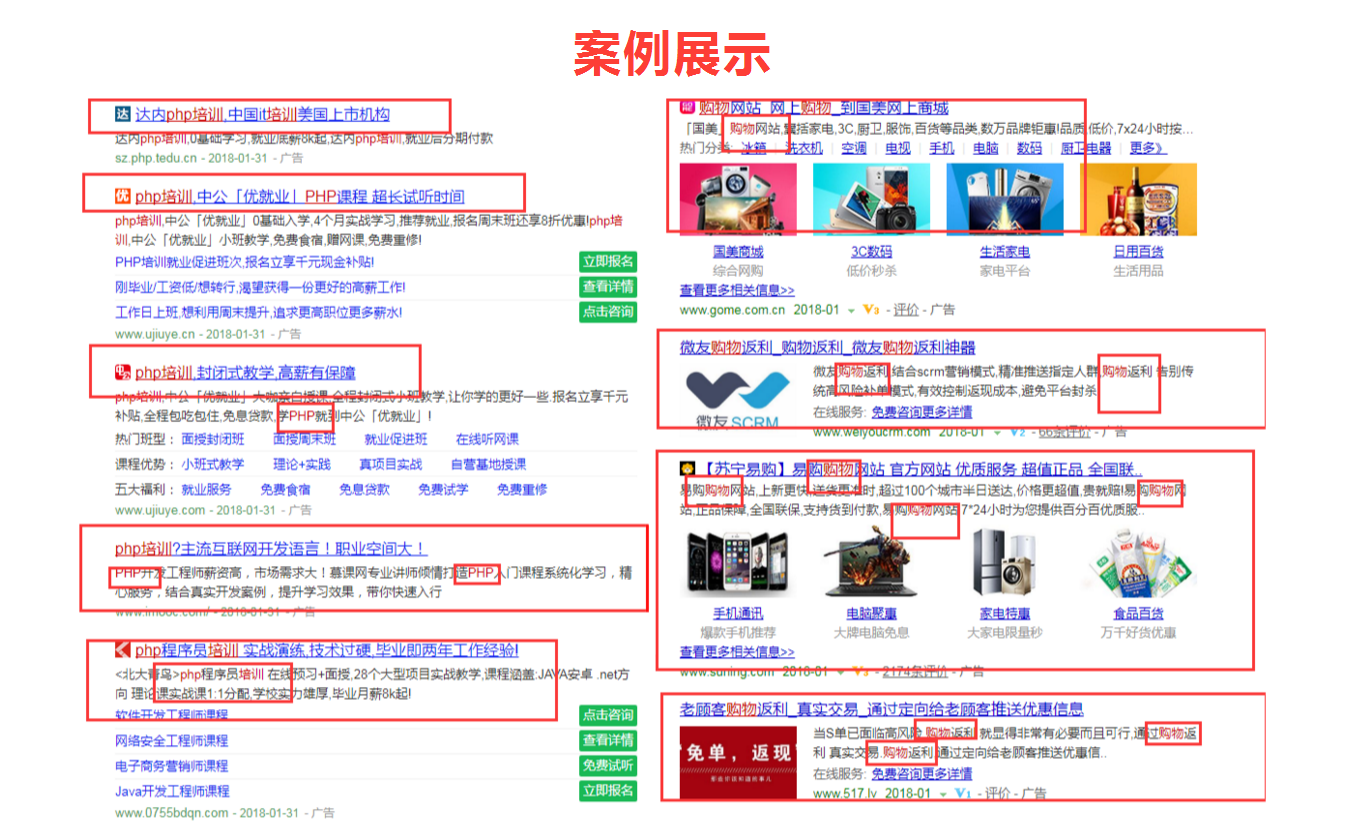The width and height of the screenshot is (1371, 825).
Task: Open 微友购物返利神器 result title
Action: (828, 347)
